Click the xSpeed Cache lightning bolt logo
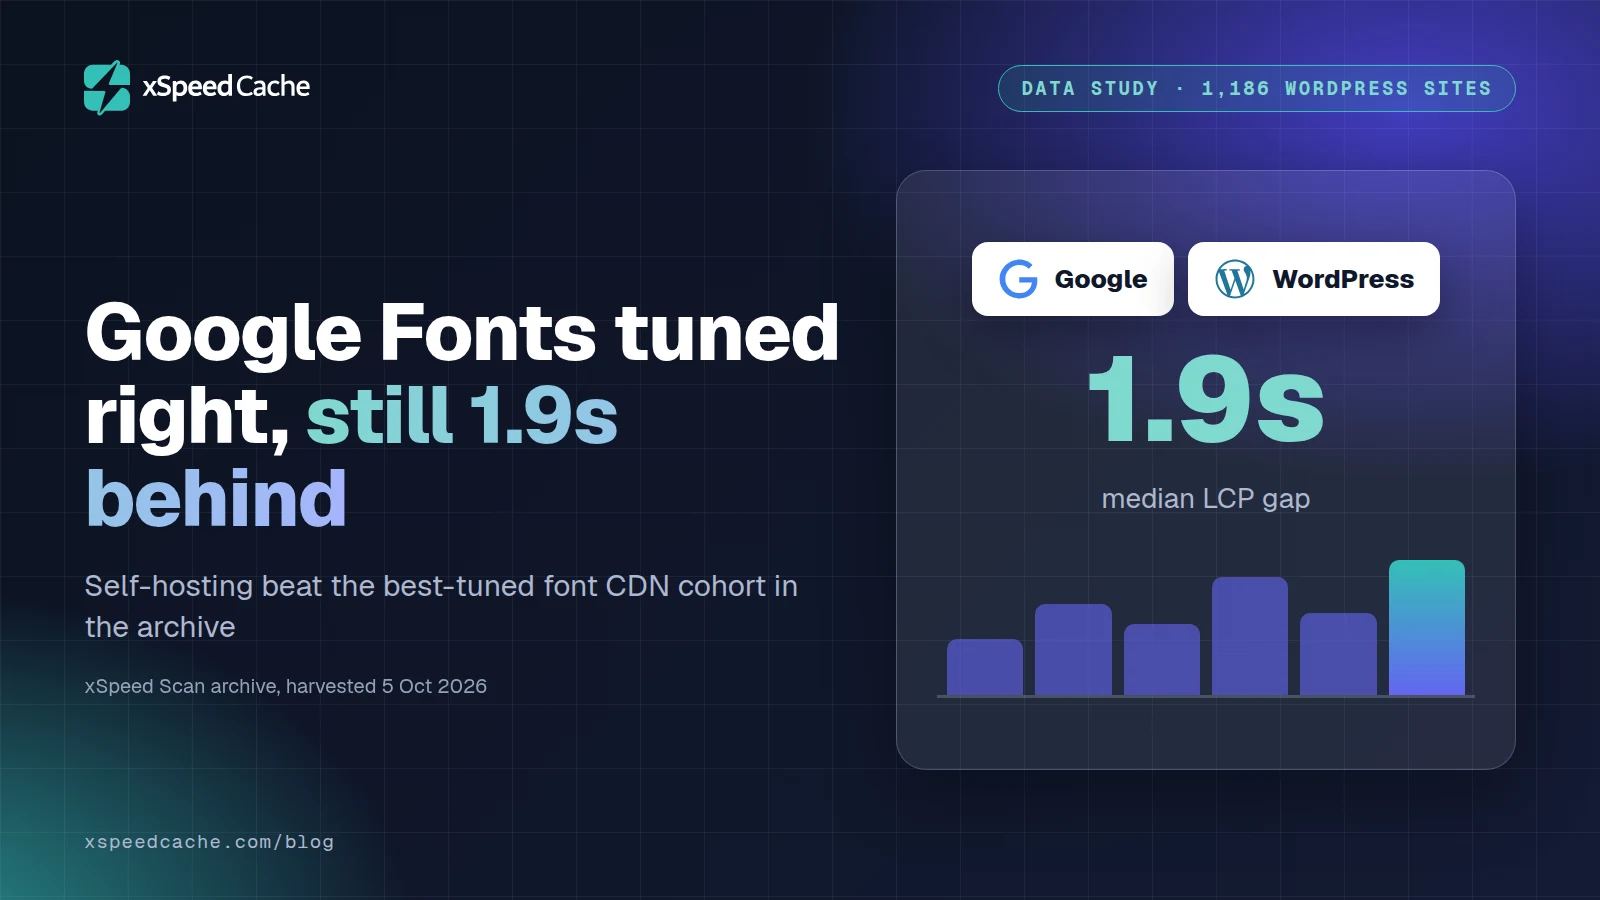The image size is (1600, 900). pos(107,88)
